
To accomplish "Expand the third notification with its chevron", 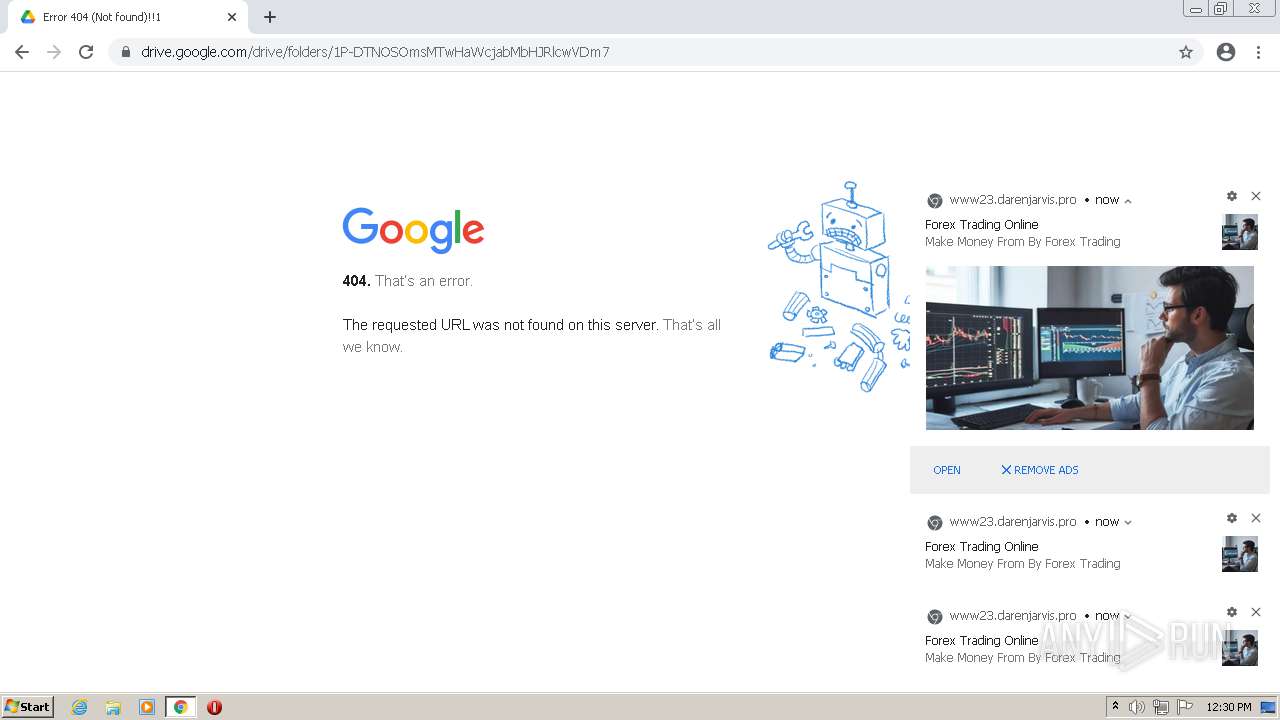I will (x=1128, y=616).
